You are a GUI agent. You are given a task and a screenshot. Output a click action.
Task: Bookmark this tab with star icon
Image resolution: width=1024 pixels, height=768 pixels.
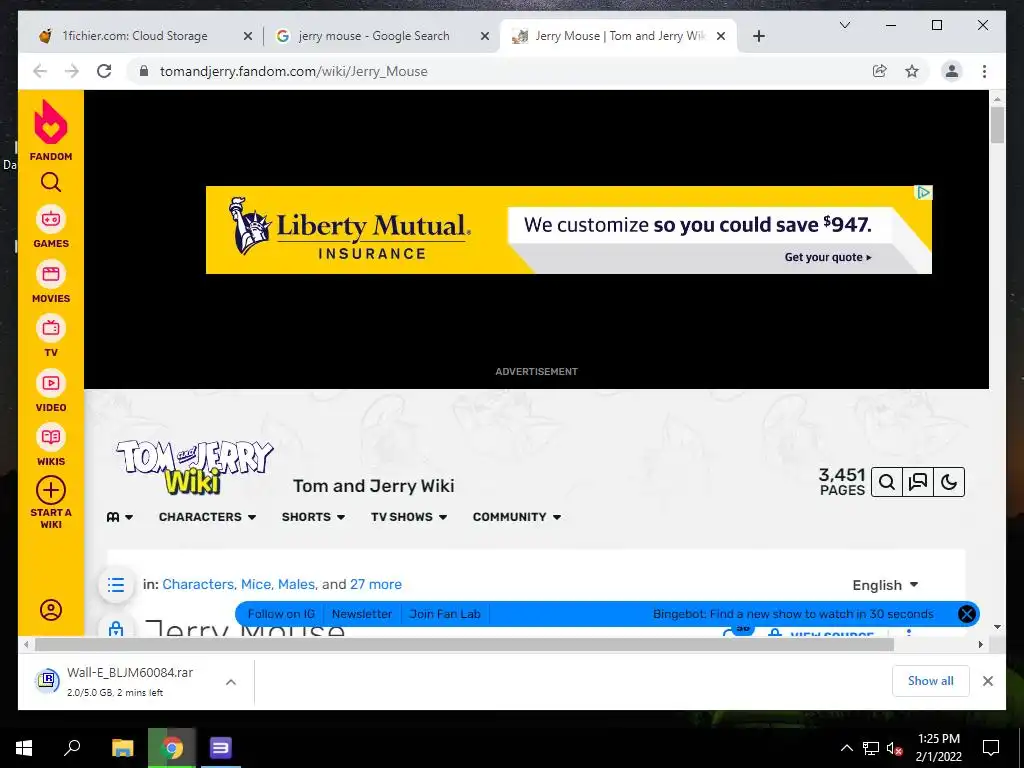pyautogui.click(x=912, y=71)
